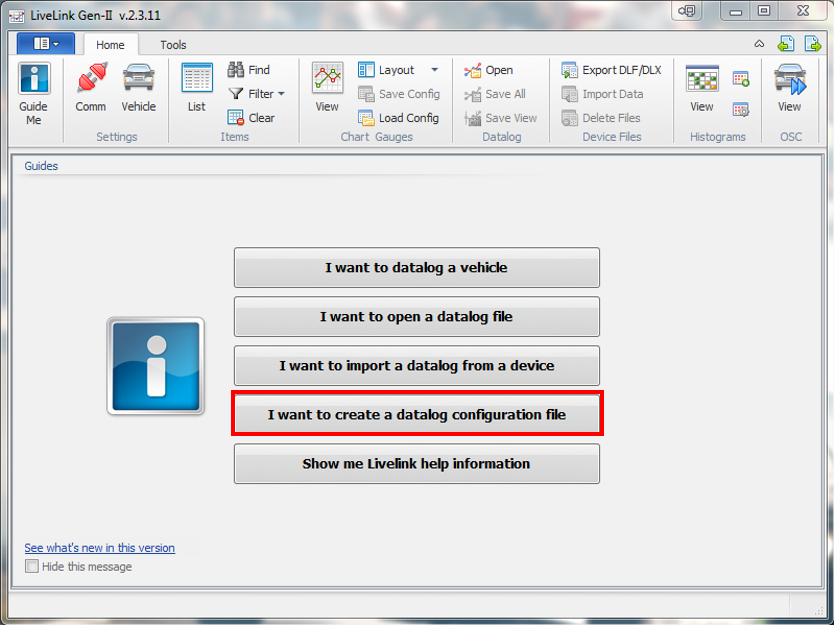The width and height of the screenshot is (834, 625).
Task: Click Export DLF/DLX
Action: pyautogui.click(x=611, y=70)
